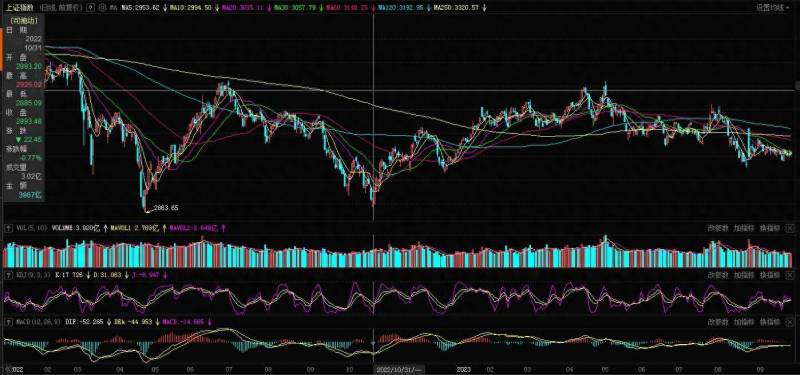Click the (可拖动) draggable panel header
The image size is (800, 375).
coord(23,20)
